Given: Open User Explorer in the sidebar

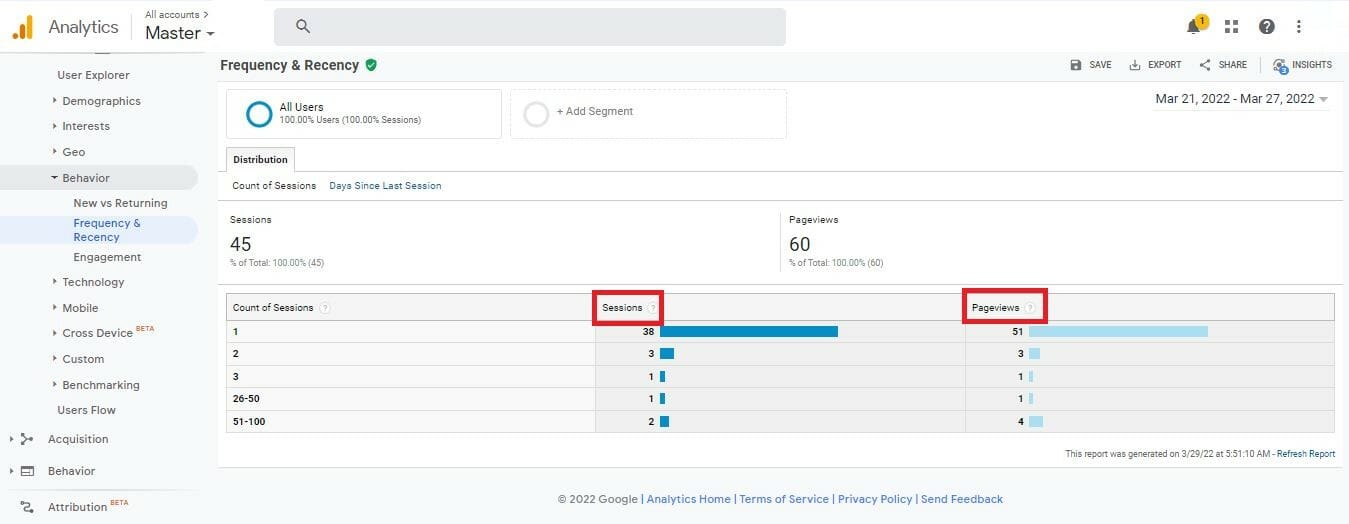Looking at the screenshot, I should pyautogui.click(x=93, y=75).
